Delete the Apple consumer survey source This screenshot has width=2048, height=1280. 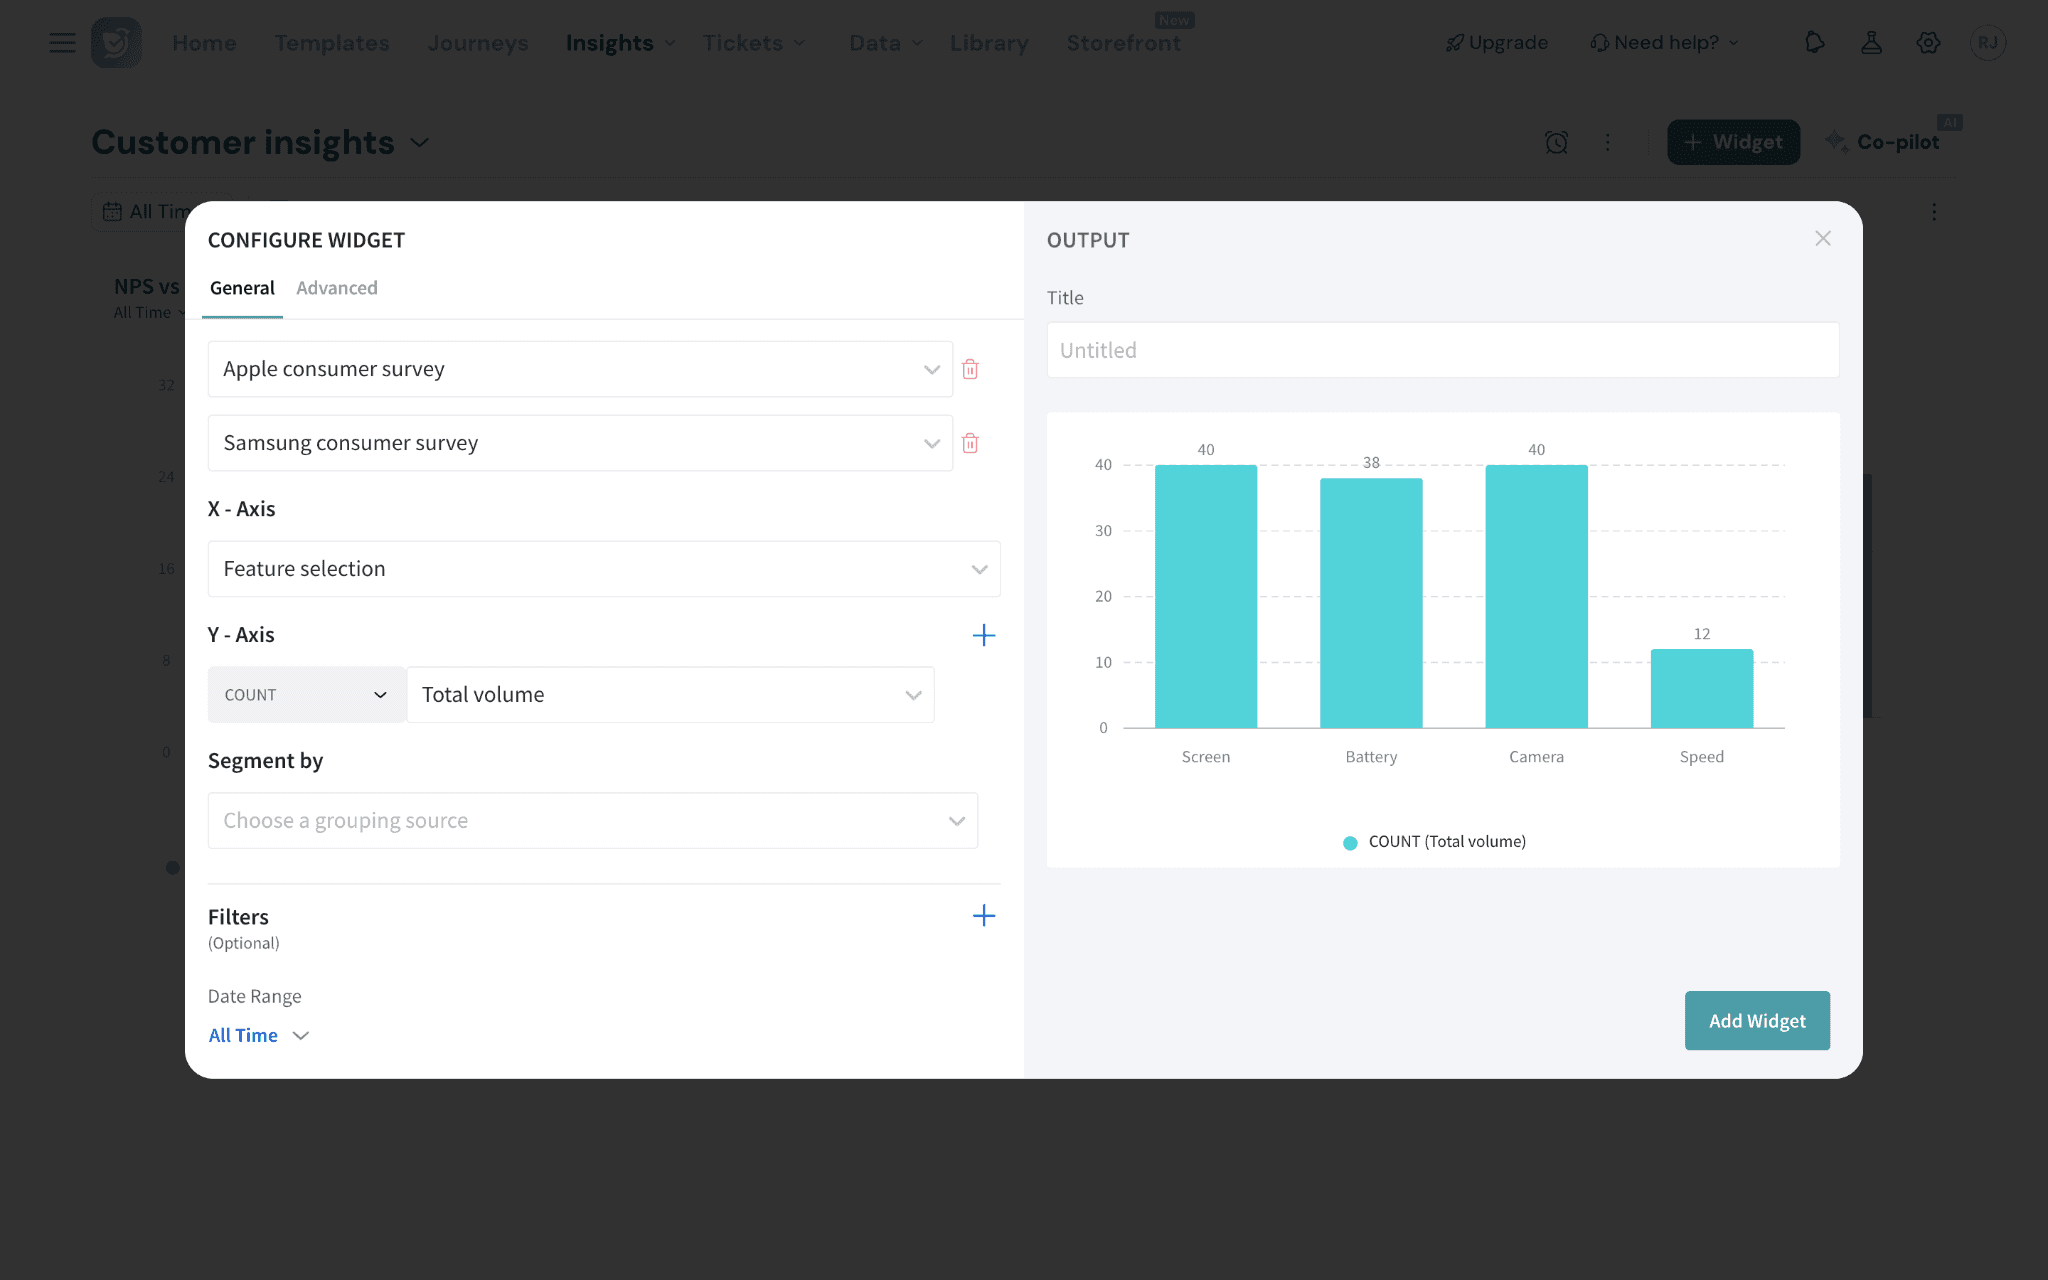click(x=969, y=369)
